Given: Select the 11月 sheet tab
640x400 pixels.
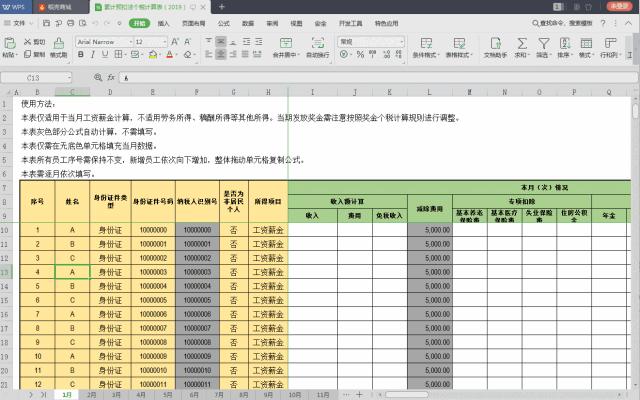Looking at the screenshot, I should (x=322, y=395).
